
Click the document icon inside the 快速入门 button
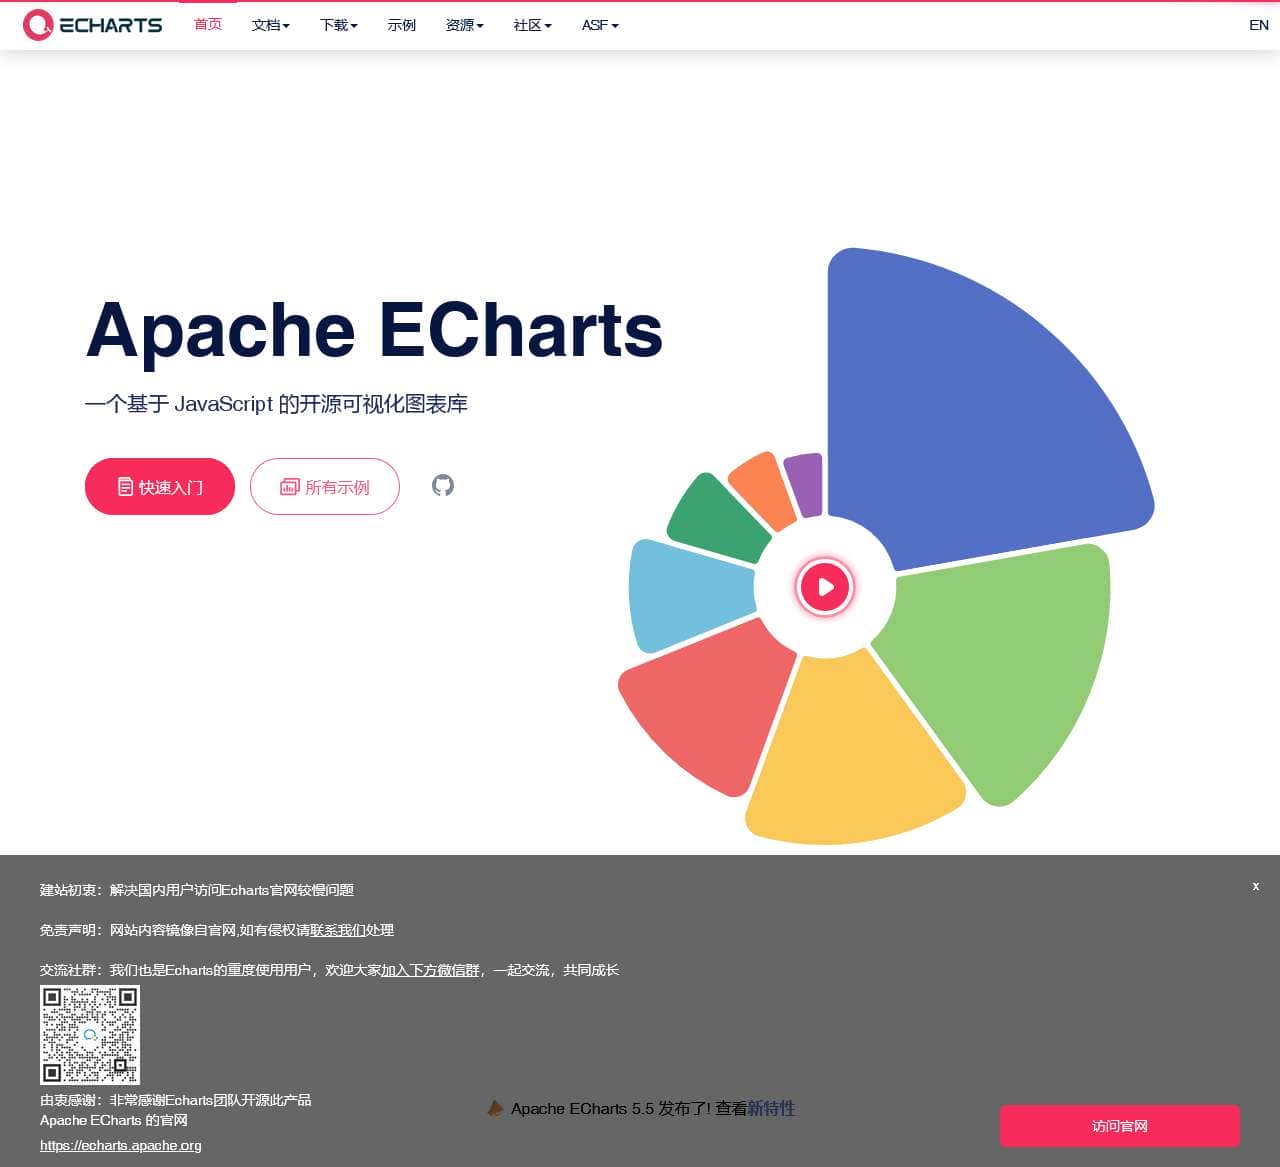click(x=124, y=486)
